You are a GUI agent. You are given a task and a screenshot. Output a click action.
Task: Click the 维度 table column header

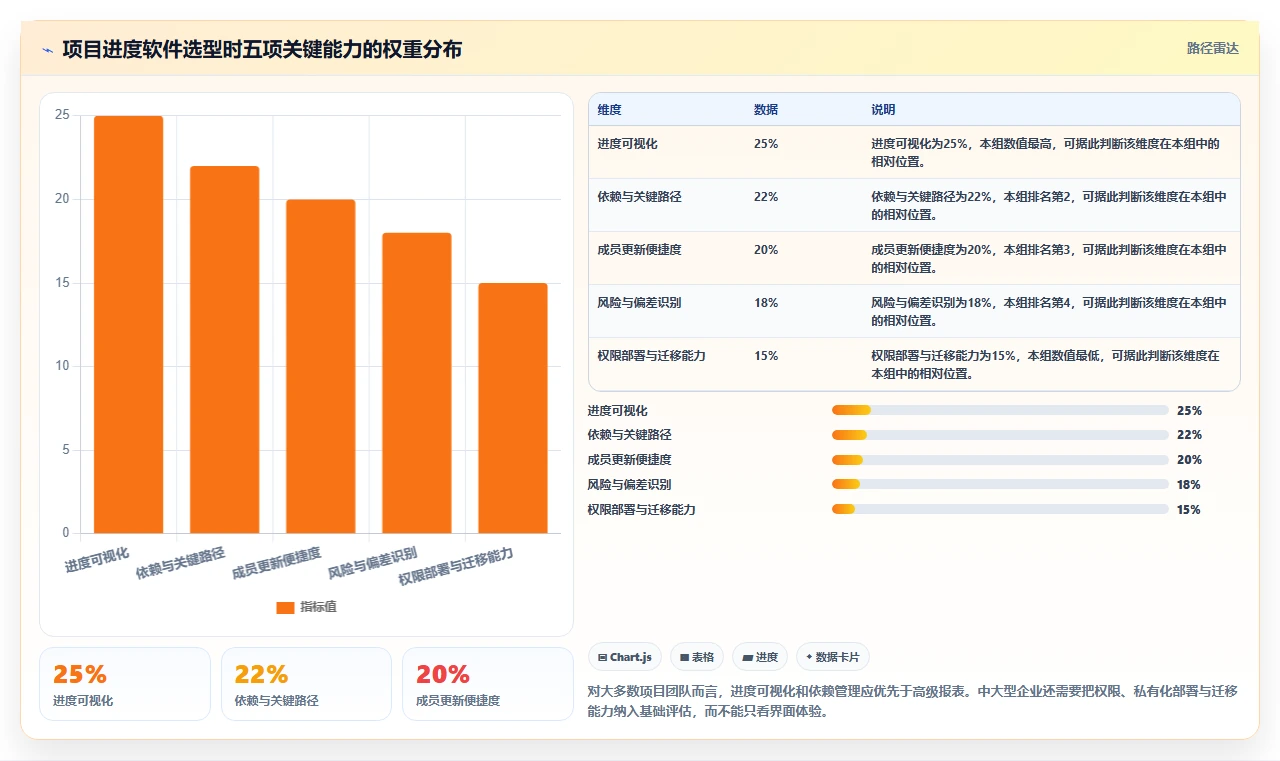coord(609,110)
